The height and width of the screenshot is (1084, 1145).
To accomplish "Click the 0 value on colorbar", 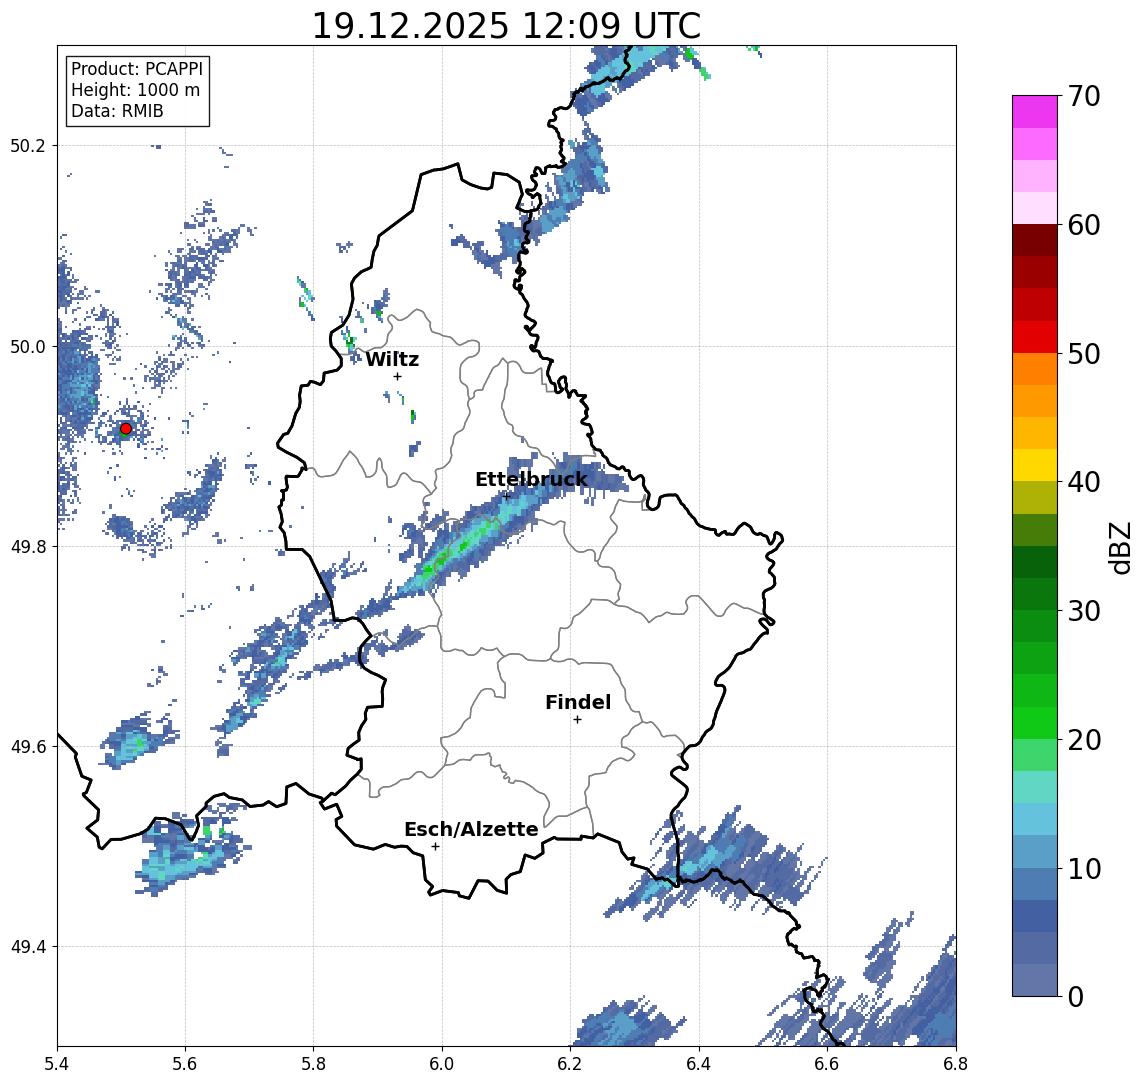I will 1076,996.
